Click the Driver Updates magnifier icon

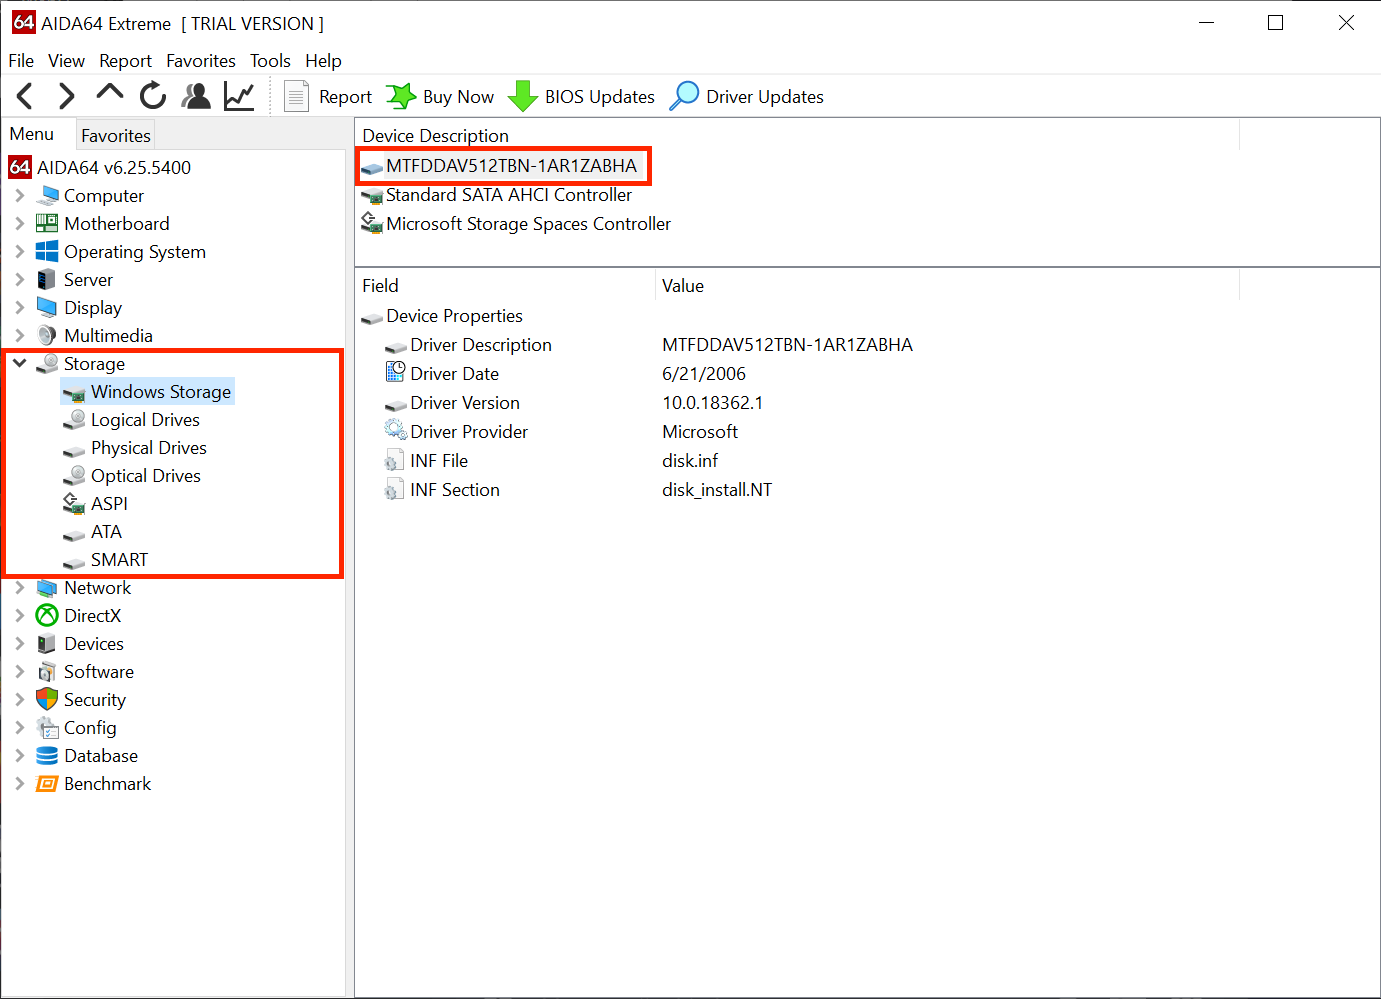[684, 96]
